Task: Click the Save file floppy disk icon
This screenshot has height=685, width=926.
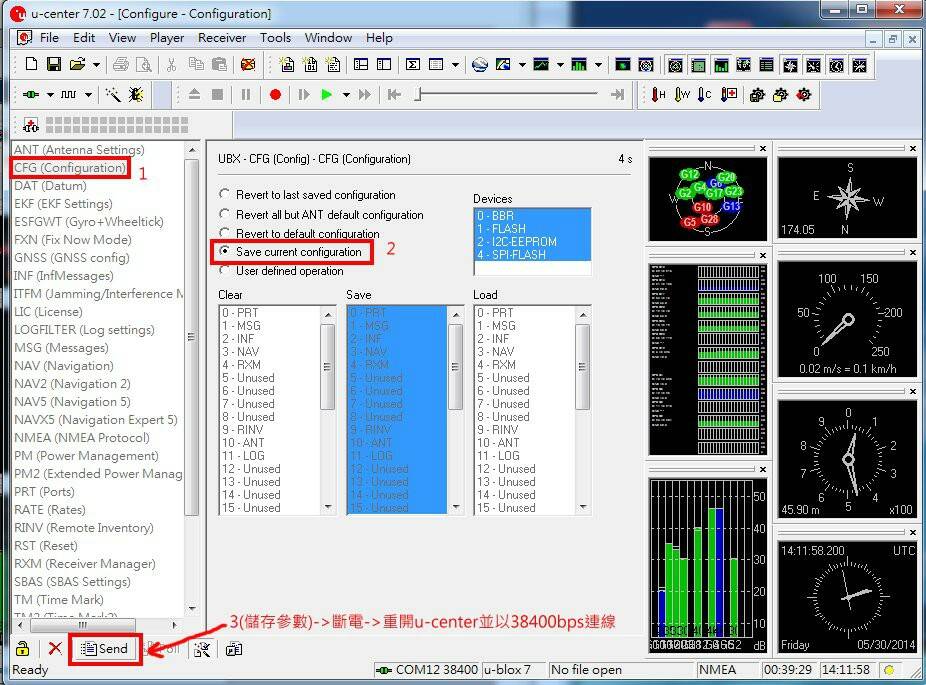Action: 54,65
